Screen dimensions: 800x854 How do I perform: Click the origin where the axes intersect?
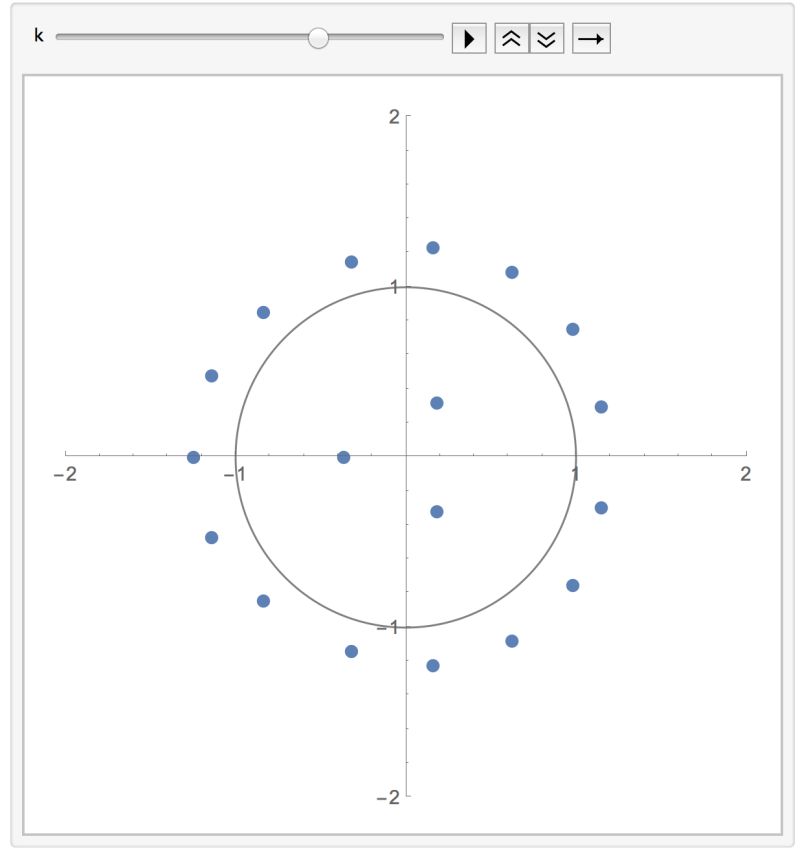[405, 455]
